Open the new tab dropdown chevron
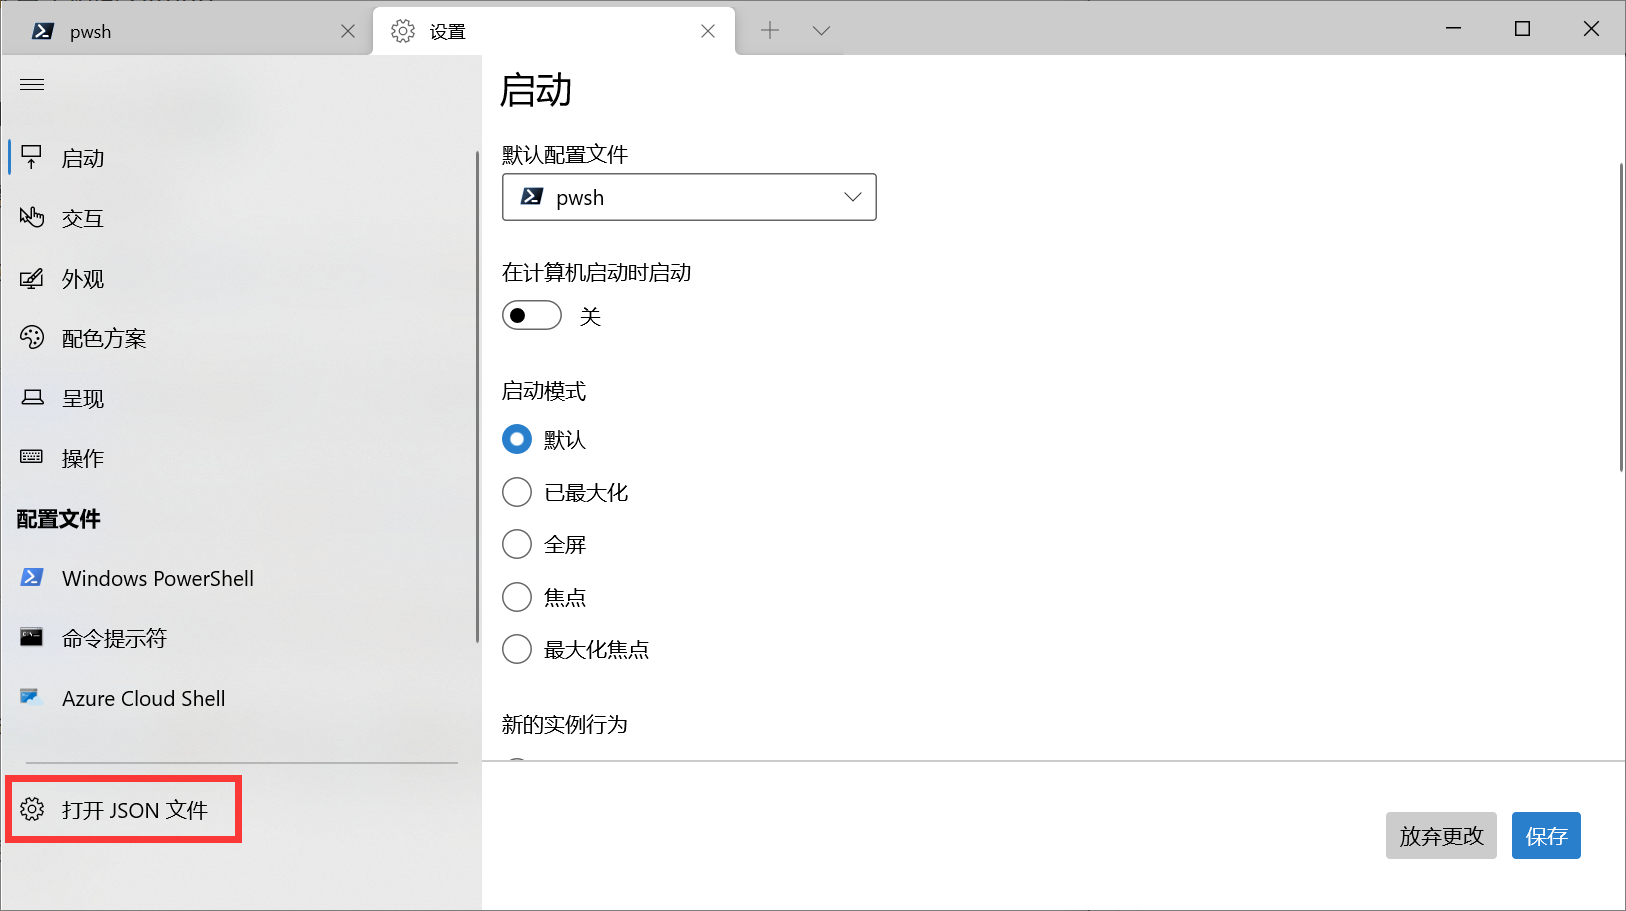This screenshot has height=911, width=1626. click(822, 31)
